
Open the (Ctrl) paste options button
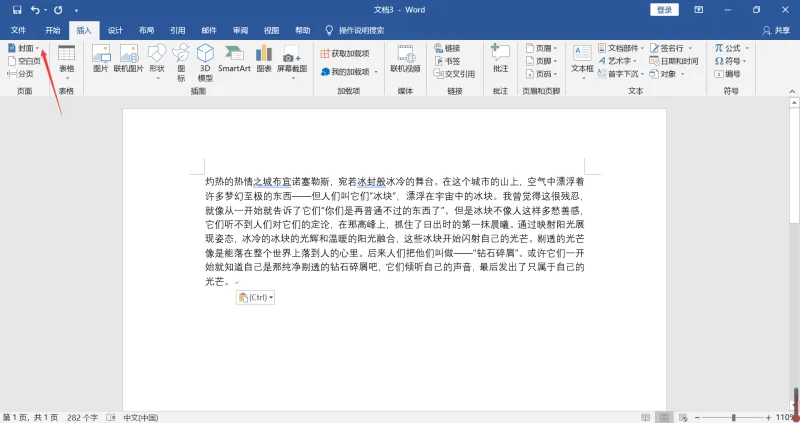click(x=255, y=297)
